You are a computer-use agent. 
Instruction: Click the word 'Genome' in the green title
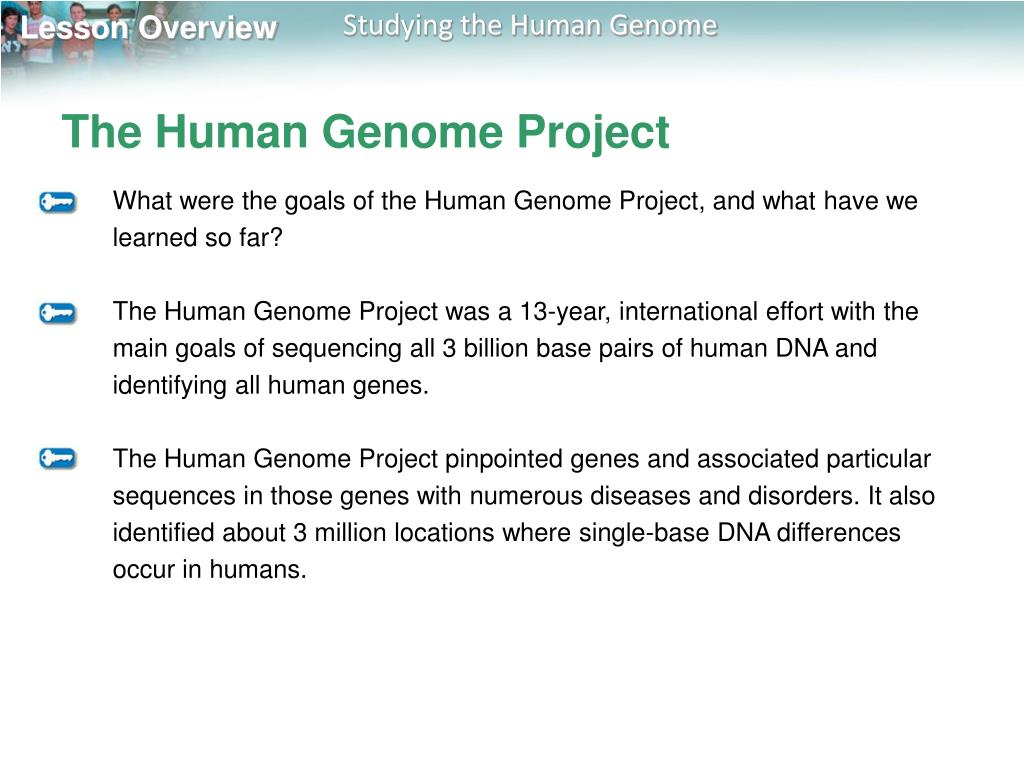[x=412, y=133]
